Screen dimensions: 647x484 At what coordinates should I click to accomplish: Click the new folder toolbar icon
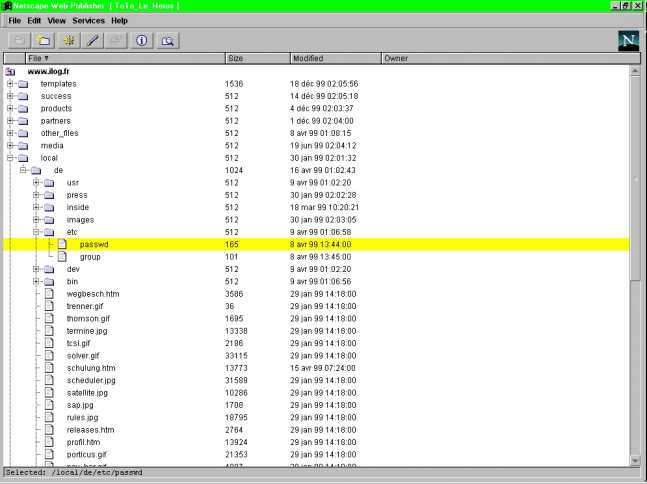tap(43, 40)
